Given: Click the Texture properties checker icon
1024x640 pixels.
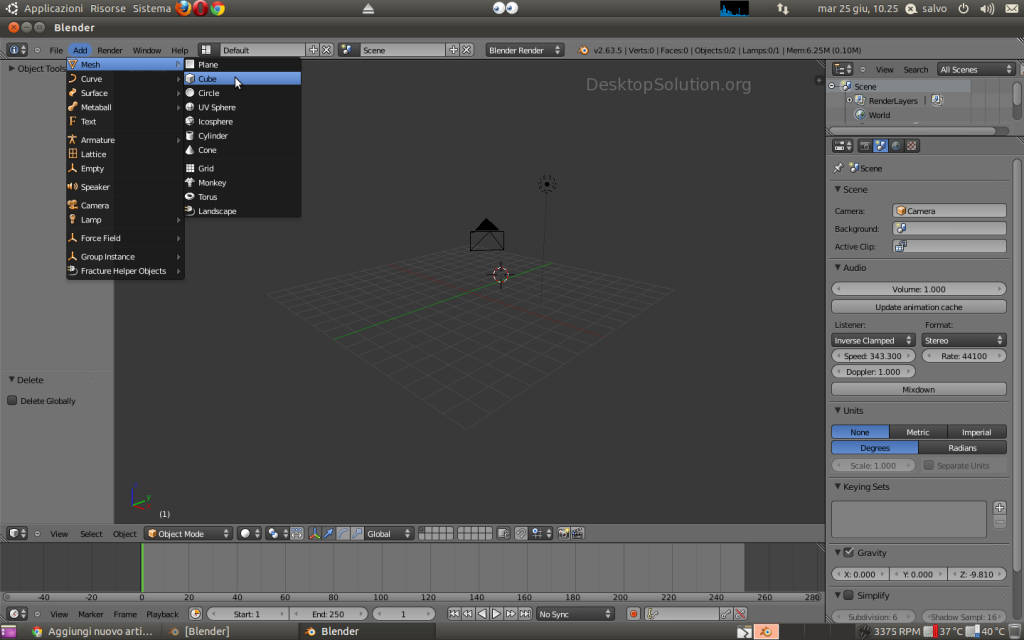Looking at the screenshot, I should tap(911, 146).
